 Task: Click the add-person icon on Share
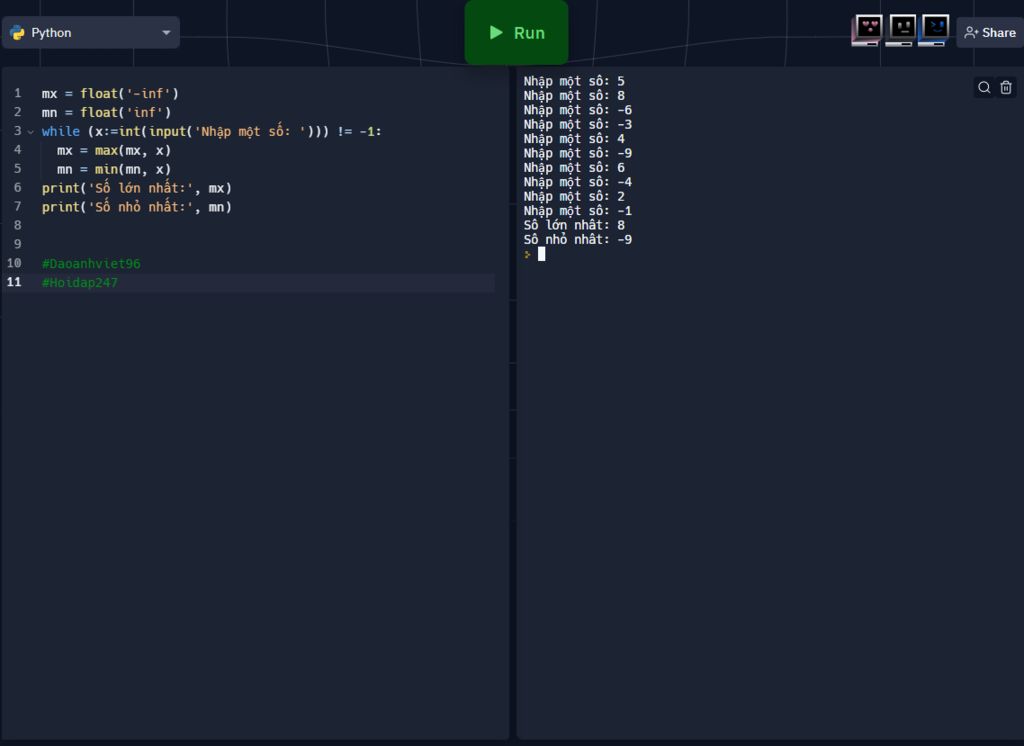971,33
